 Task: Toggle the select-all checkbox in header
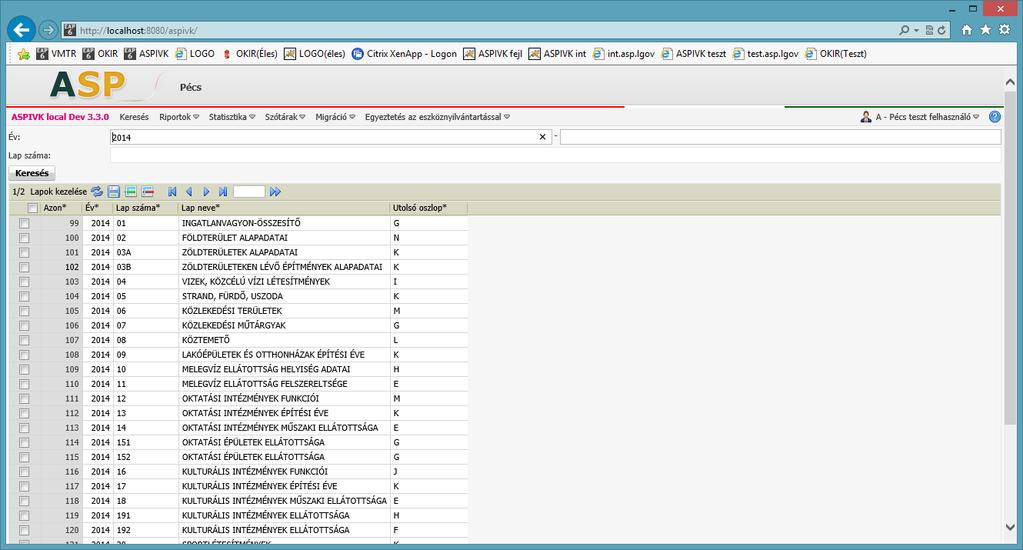click(32, 208)
